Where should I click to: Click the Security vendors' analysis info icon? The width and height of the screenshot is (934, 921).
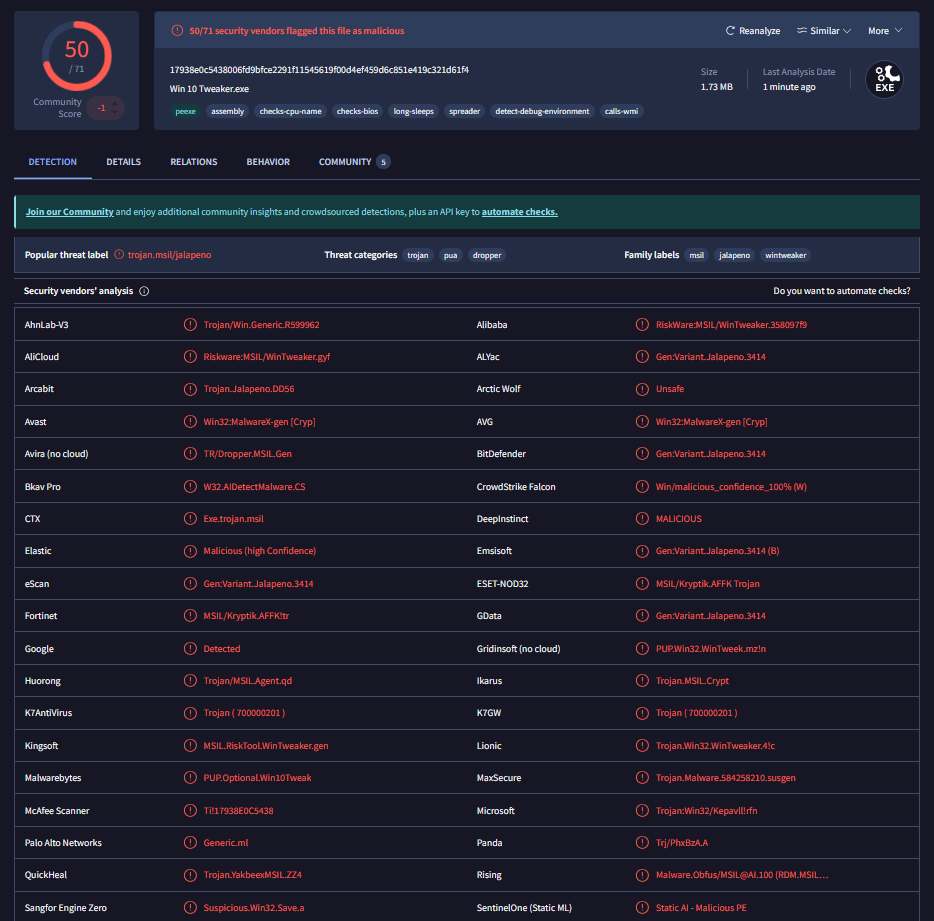pyautogui.click(x=144, y=291)
